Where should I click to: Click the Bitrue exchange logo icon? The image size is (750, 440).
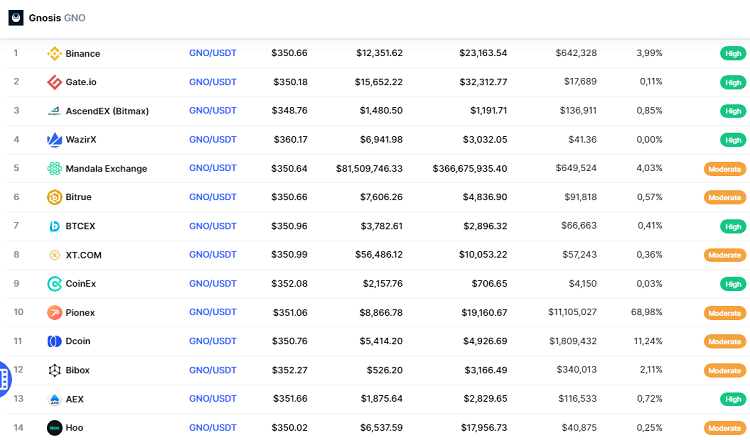click(55, 197)
